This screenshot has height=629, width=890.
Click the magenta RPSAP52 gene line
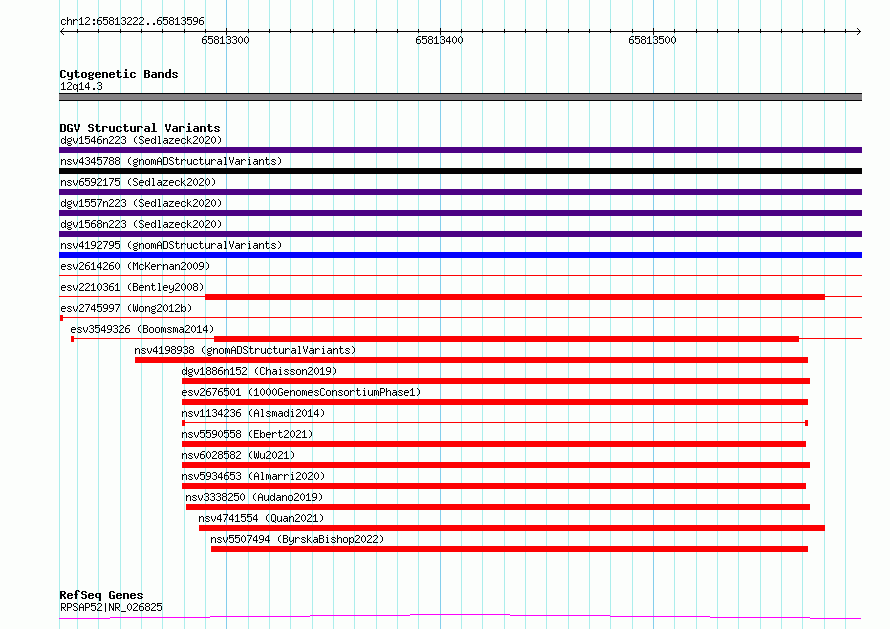460,617
